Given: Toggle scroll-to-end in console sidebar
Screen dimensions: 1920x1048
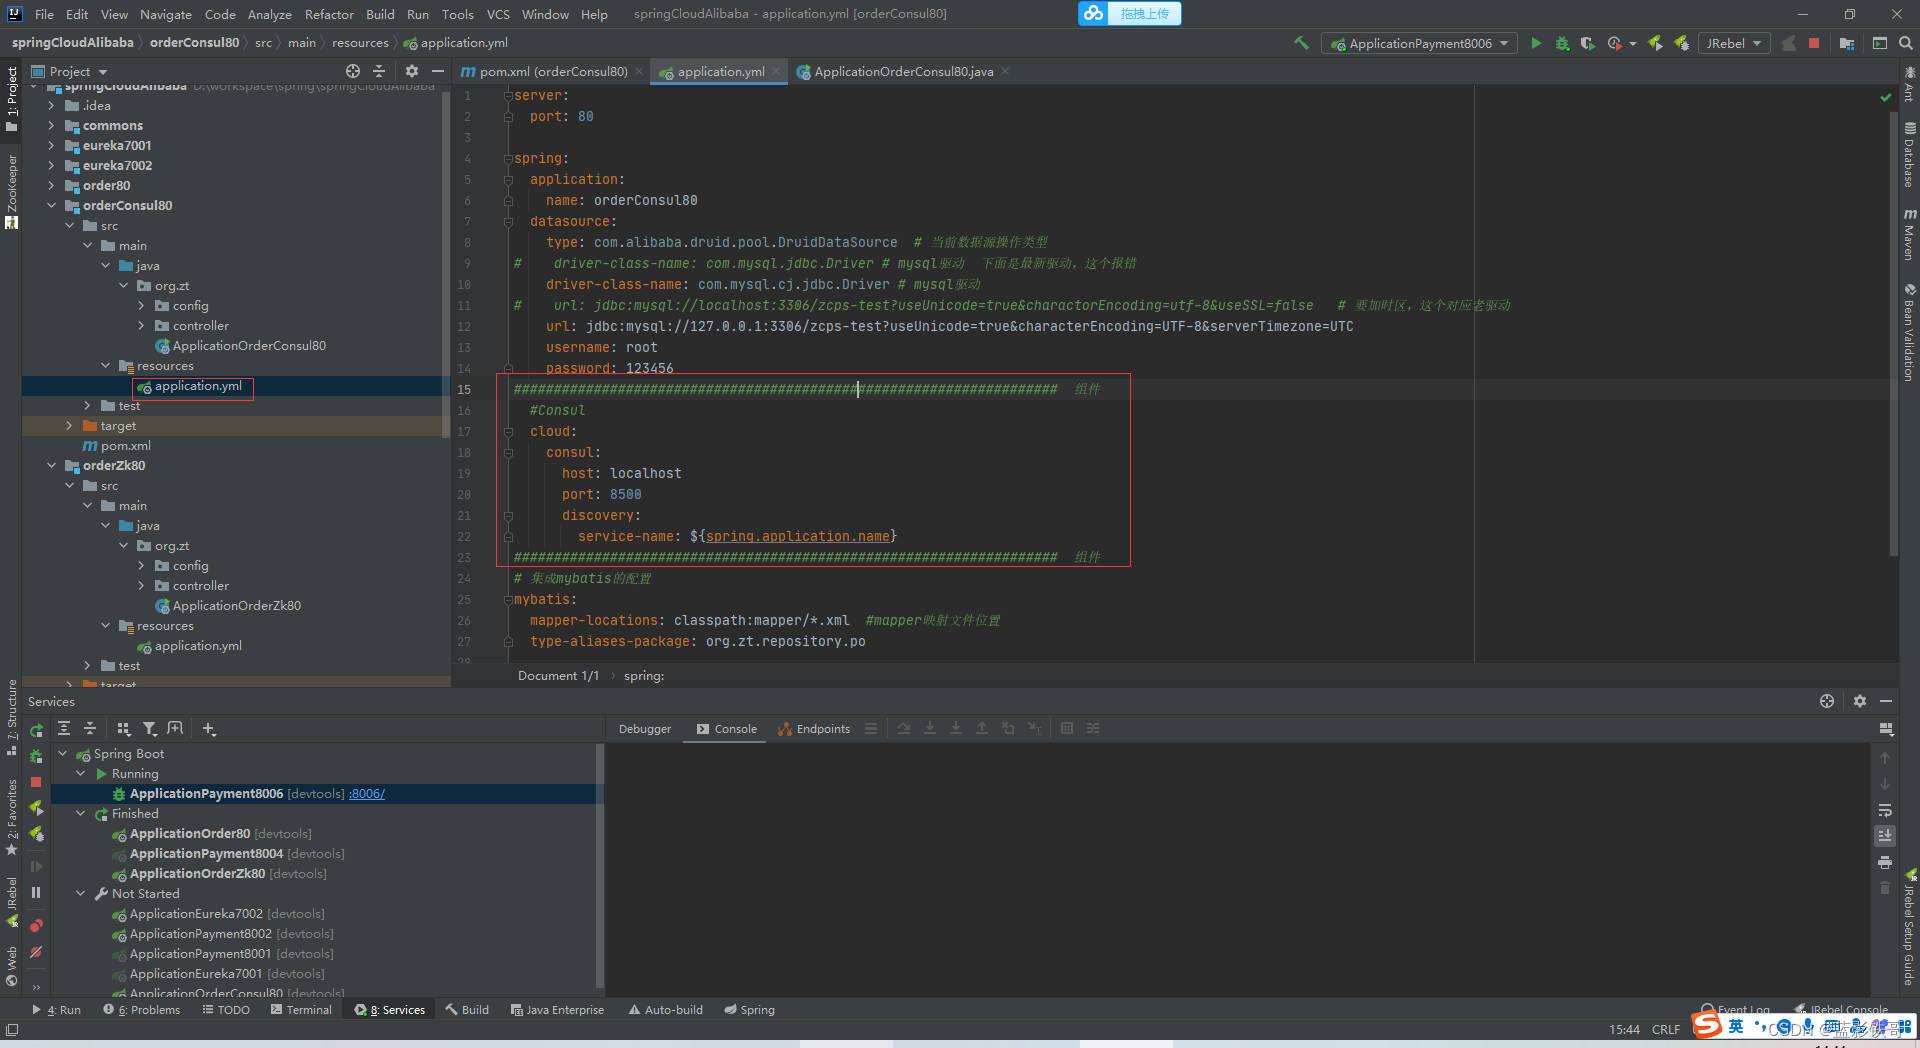Looking at the screenshot, I should pos(1885,836).
